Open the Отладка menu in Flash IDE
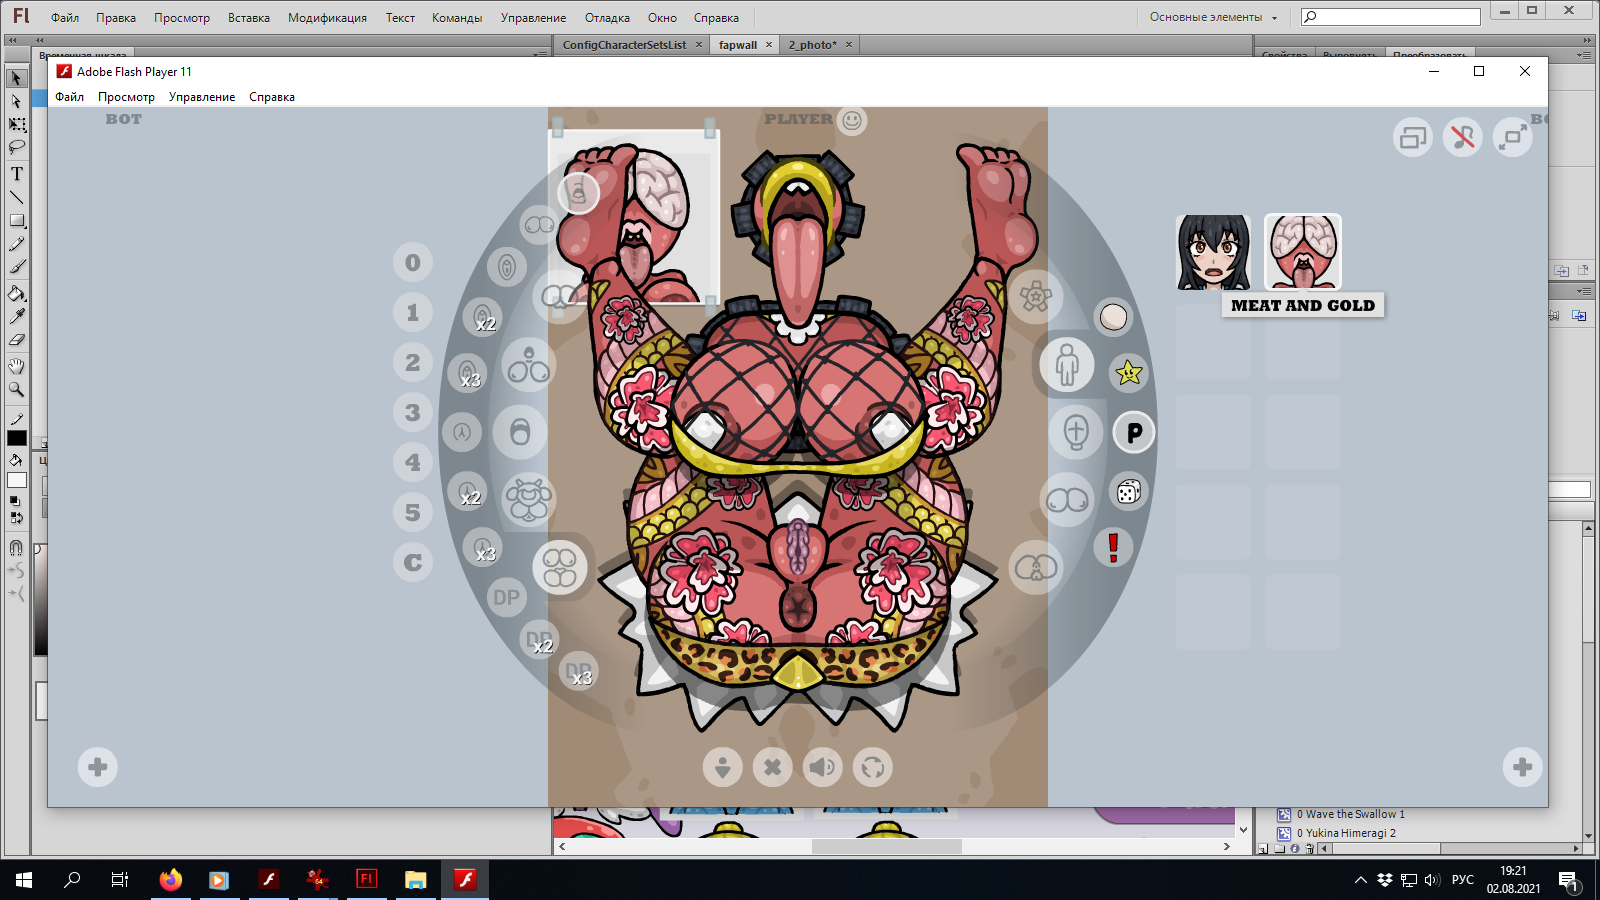The image size is (1600, 900). 607,18
